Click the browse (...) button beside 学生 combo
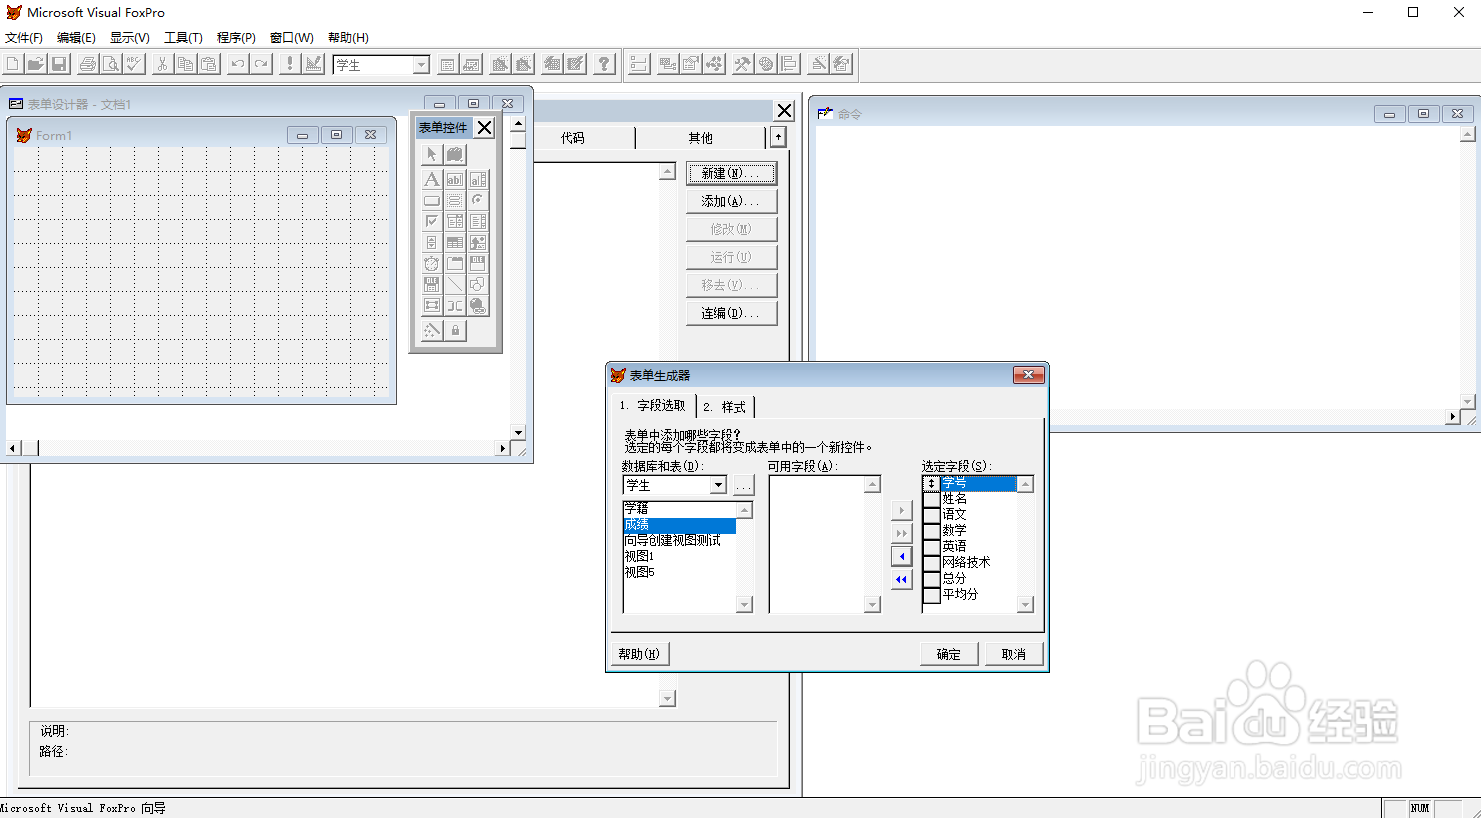 [x=743, y=485]
